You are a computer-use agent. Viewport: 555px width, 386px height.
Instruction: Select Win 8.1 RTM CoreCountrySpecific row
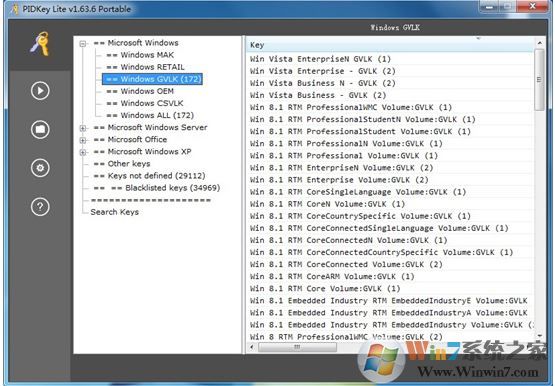coord(389,216)
